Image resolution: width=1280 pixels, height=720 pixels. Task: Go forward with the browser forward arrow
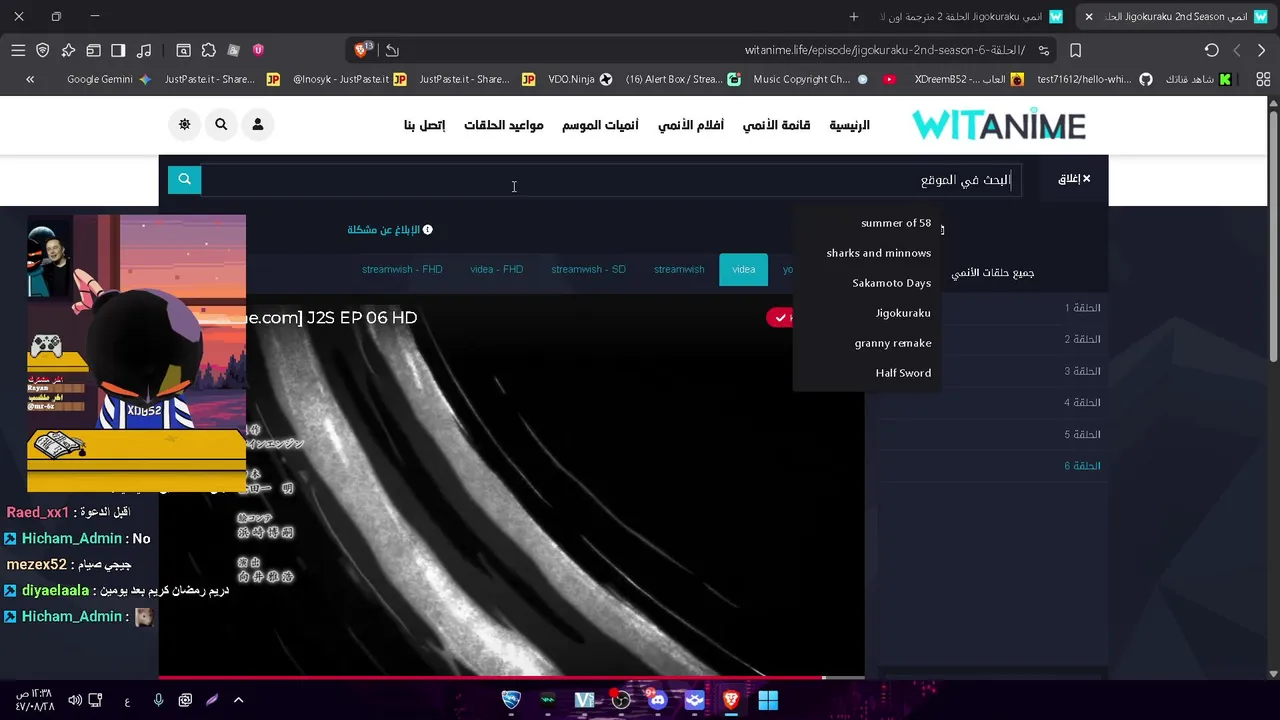1237,50
